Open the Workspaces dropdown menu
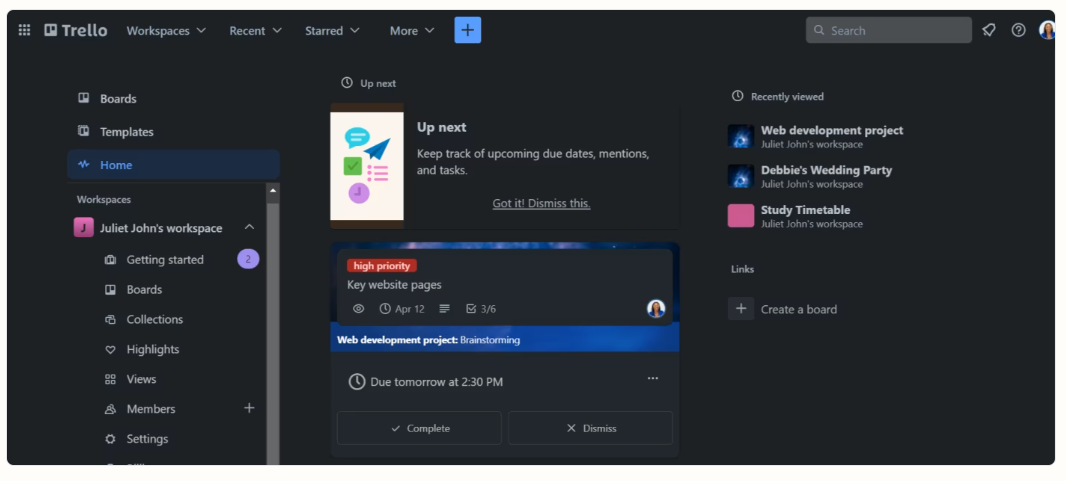Screen dimensions: 1066x481 (x=166, y=31)
